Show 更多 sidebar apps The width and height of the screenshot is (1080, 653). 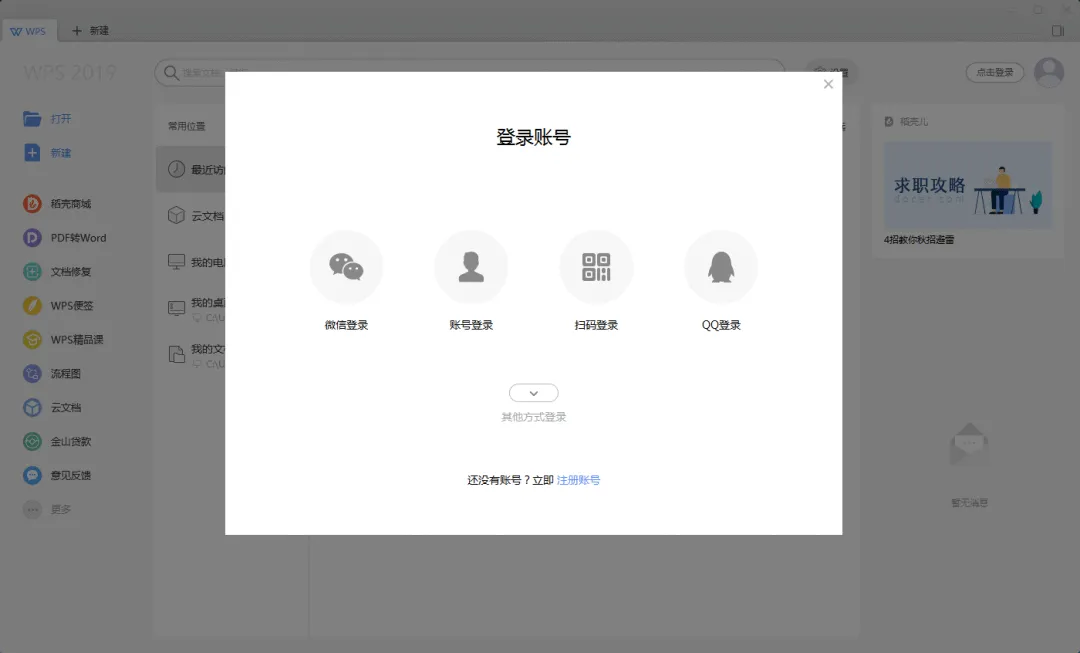tap(47, 509)
